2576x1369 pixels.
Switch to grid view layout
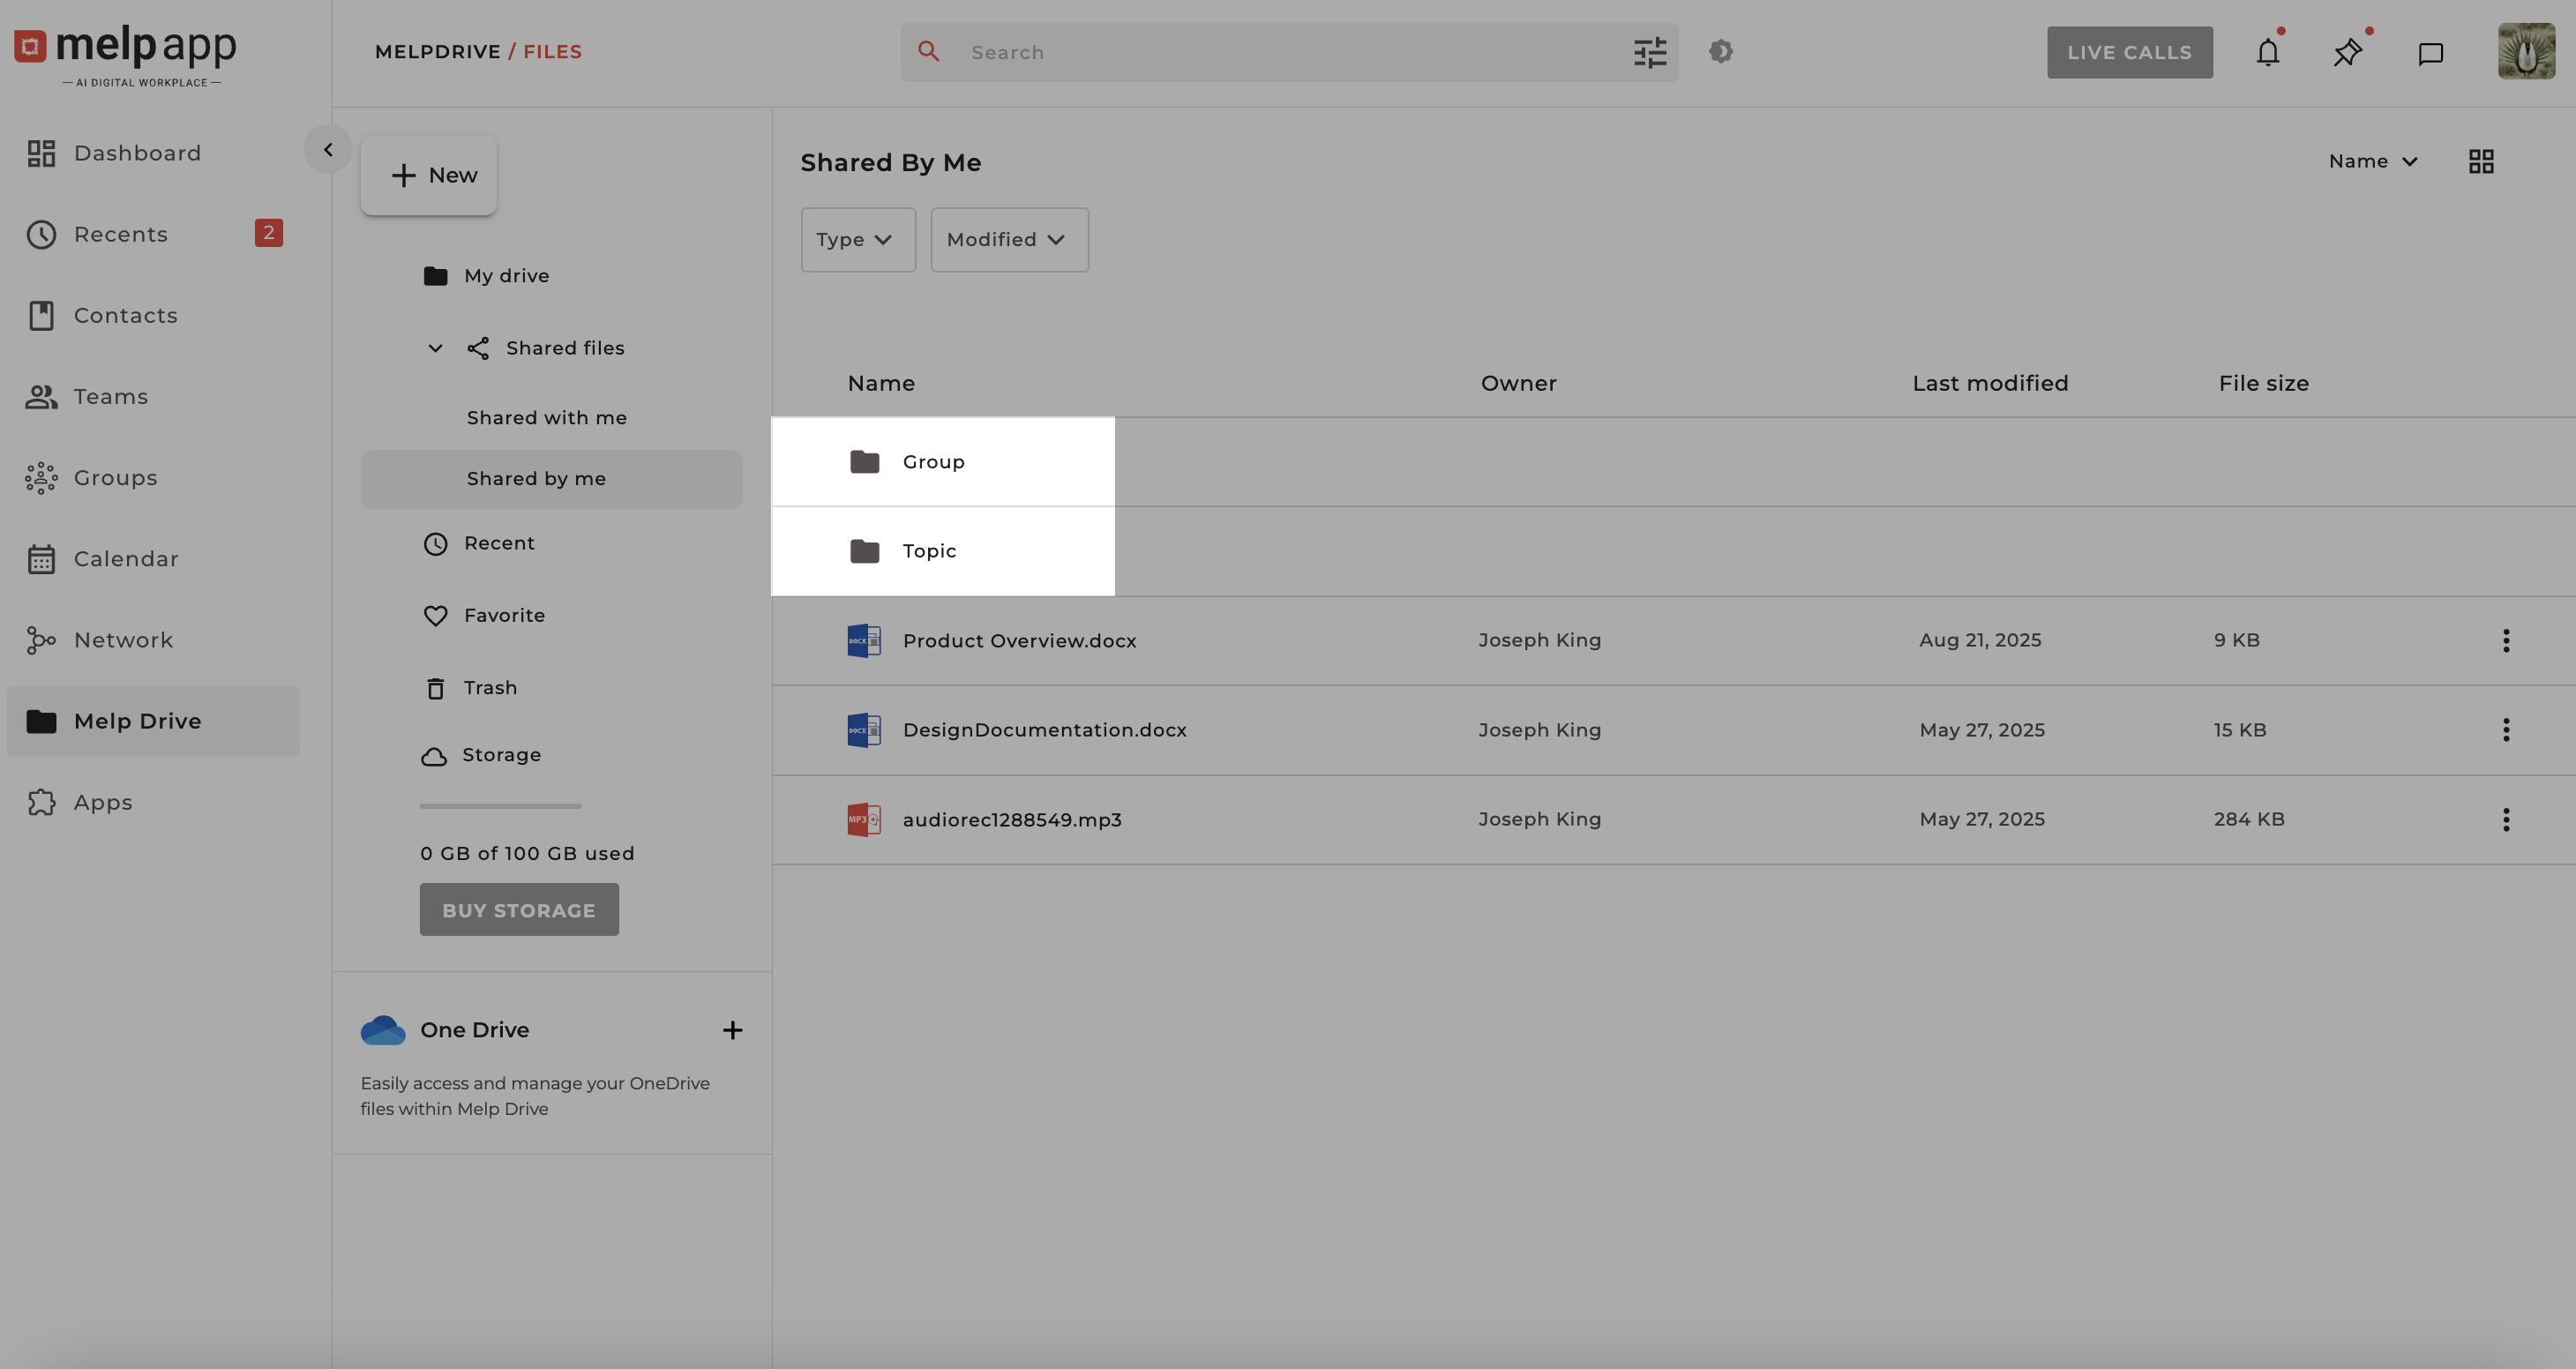coord(2481,162)
